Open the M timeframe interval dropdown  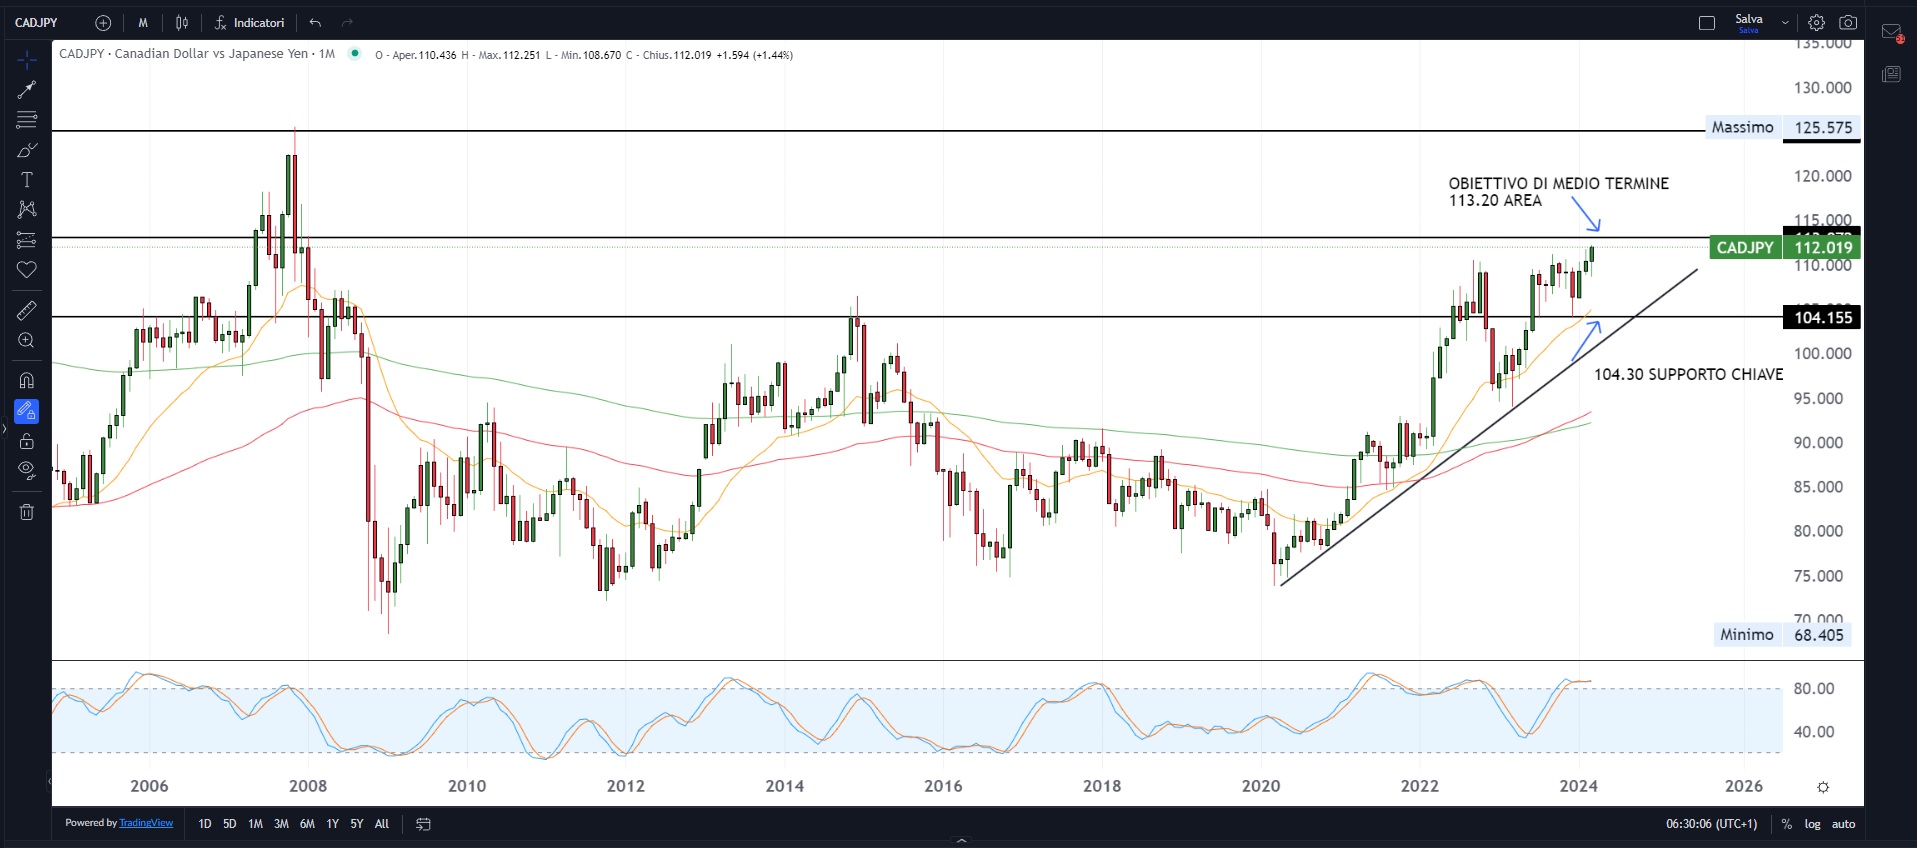click(x=143, y=23)
